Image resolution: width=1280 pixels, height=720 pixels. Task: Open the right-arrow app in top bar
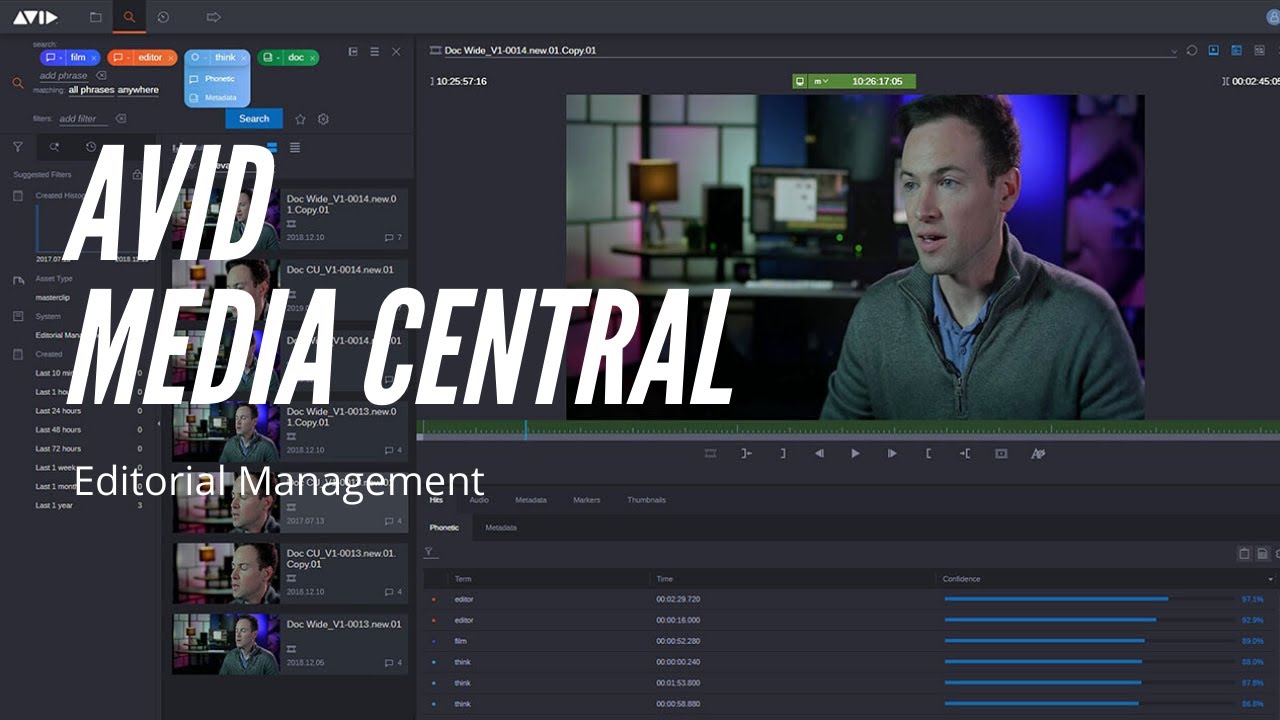coord(213,17)
